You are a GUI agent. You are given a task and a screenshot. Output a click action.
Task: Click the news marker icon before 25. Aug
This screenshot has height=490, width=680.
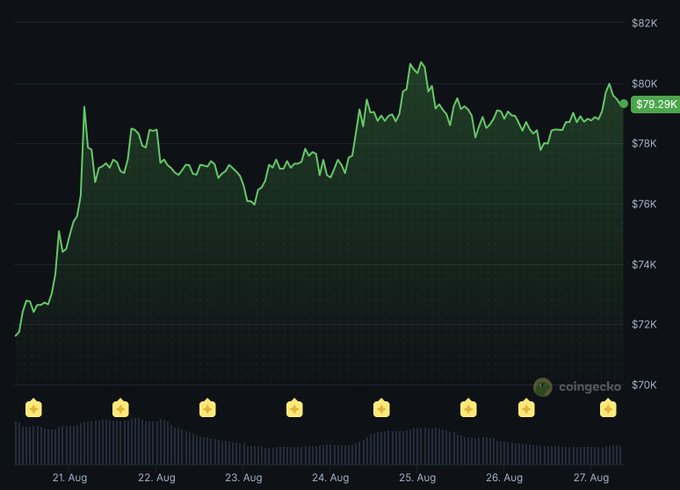point(381,408)
